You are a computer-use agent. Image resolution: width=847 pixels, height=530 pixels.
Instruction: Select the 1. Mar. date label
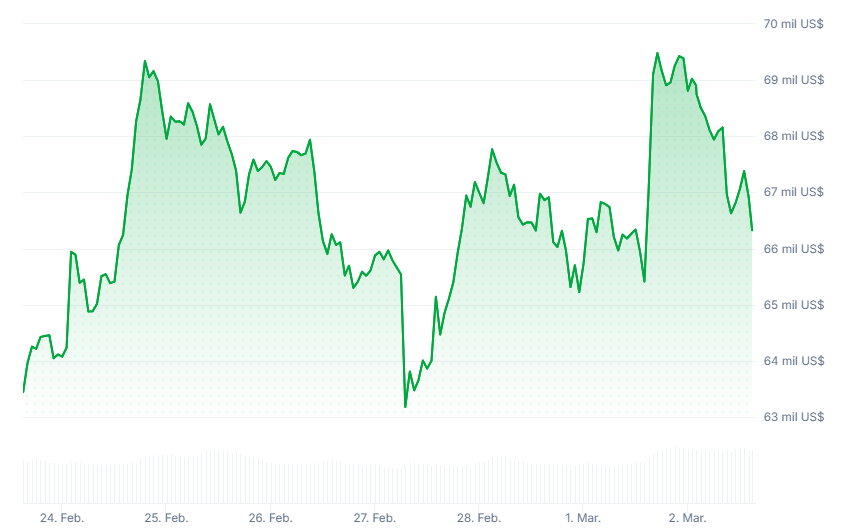(x=583, y=518)
